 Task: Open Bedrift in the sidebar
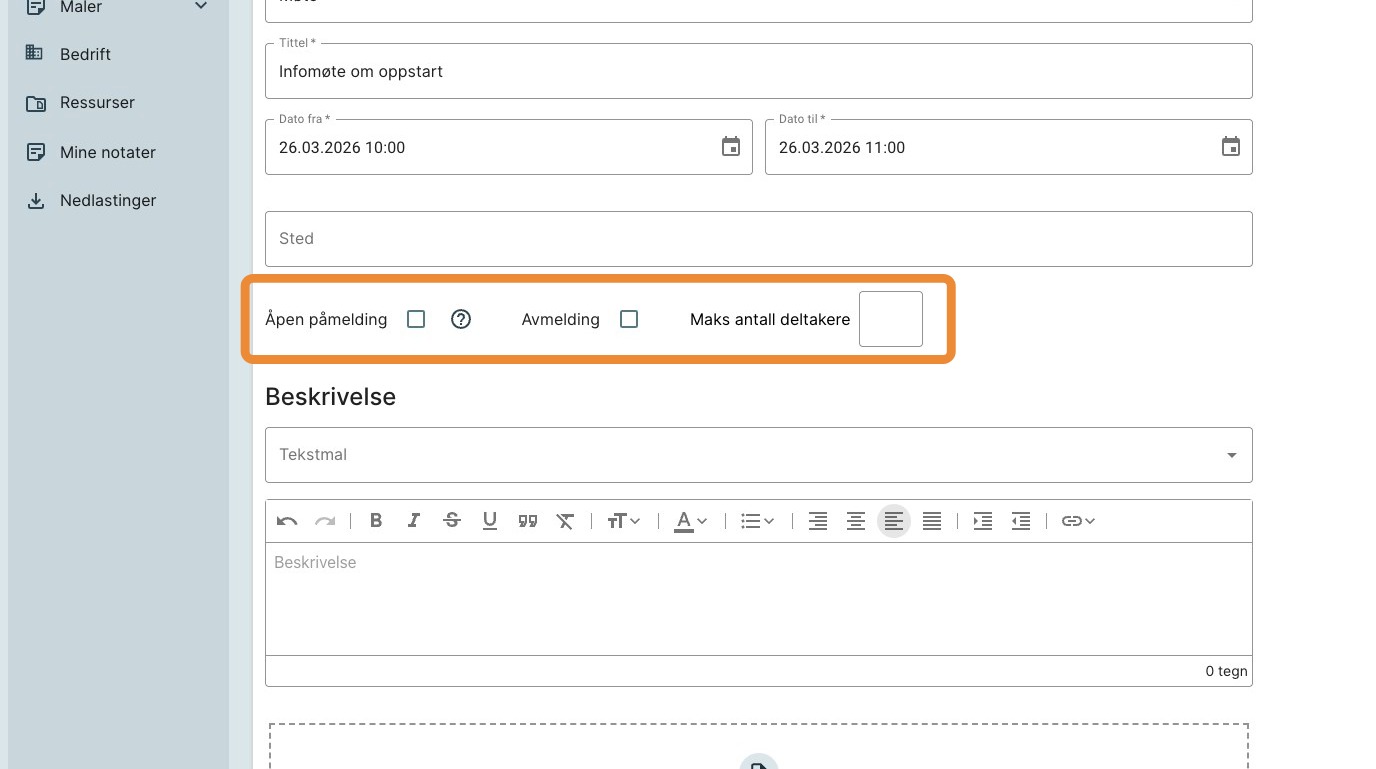[x=85, y=54]
